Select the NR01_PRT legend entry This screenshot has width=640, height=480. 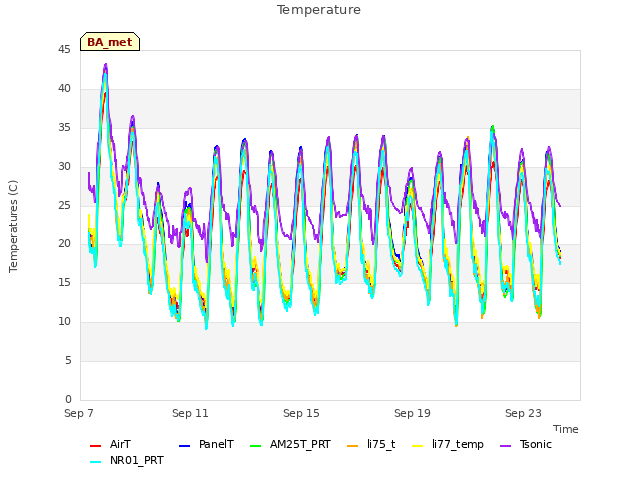[127, 460]
